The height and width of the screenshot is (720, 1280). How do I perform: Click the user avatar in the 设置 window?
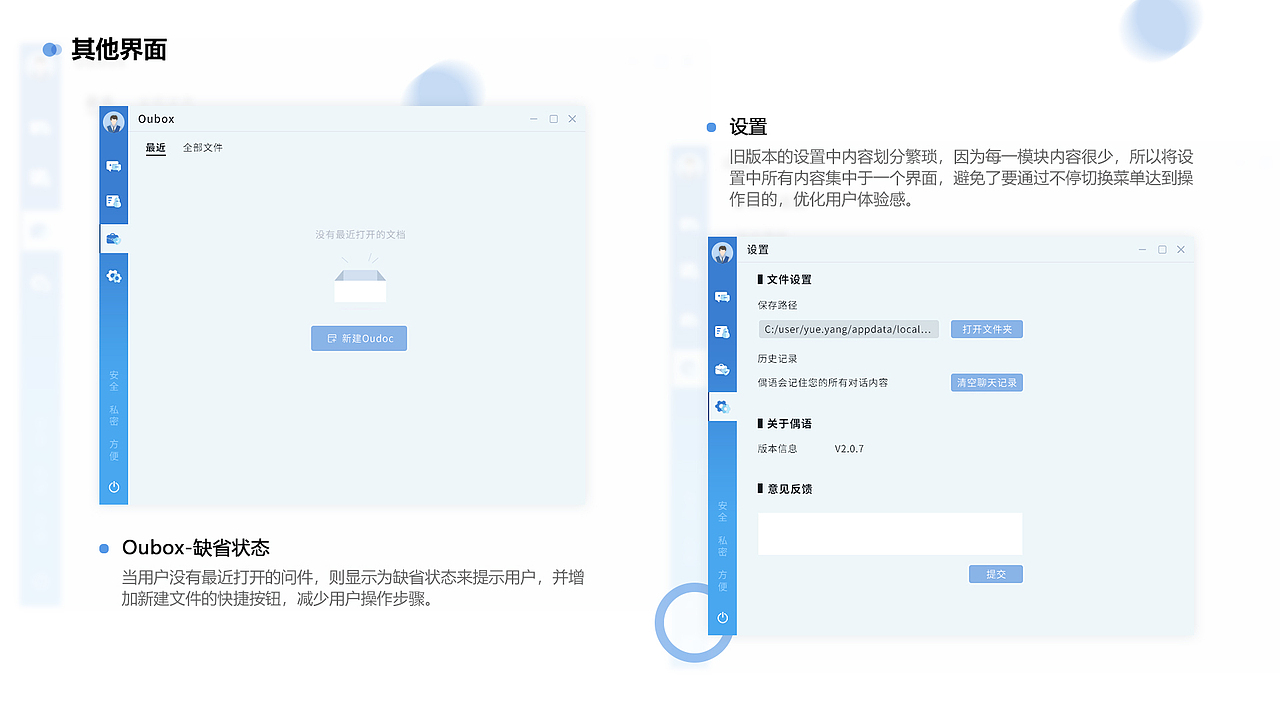[x=722, y=253]
